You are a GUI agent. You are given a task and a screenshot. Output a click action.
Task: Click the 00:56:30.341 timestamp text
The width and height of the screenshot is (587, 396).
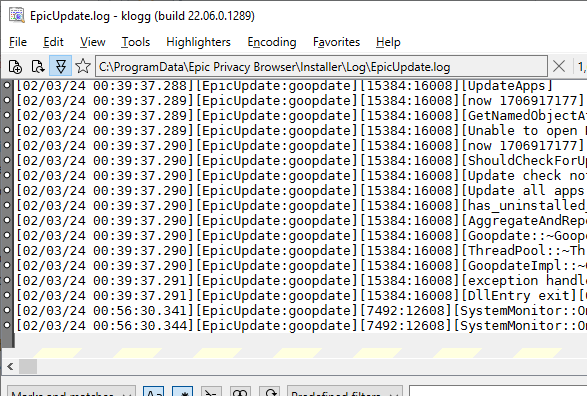[140, 310]
